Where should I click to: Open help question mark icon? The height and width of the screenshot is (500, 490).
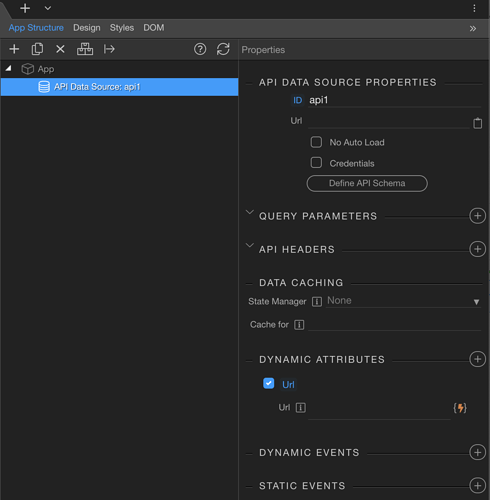click(200, 49)
